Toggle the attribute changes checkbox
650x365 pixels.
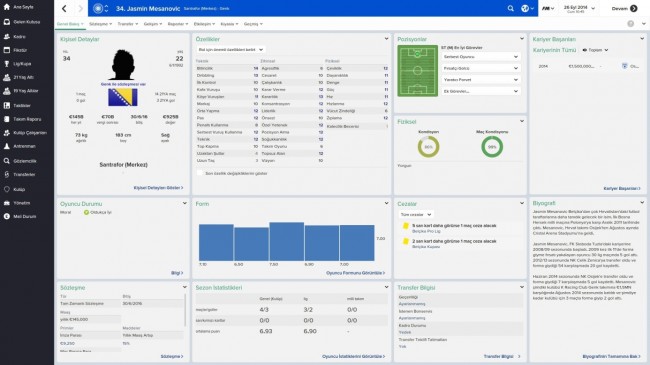click(200, 173)
